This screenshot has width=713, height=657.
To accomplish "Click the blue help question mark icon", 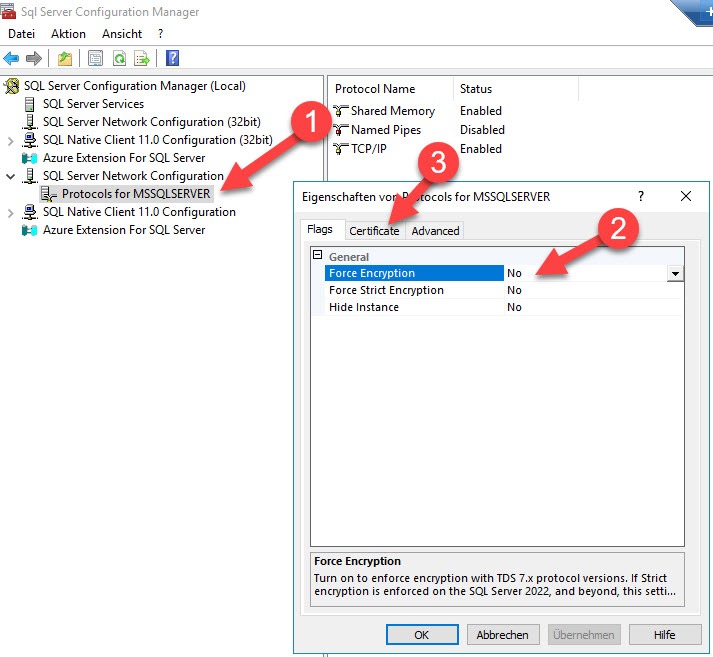I will (x=172, y=59).
